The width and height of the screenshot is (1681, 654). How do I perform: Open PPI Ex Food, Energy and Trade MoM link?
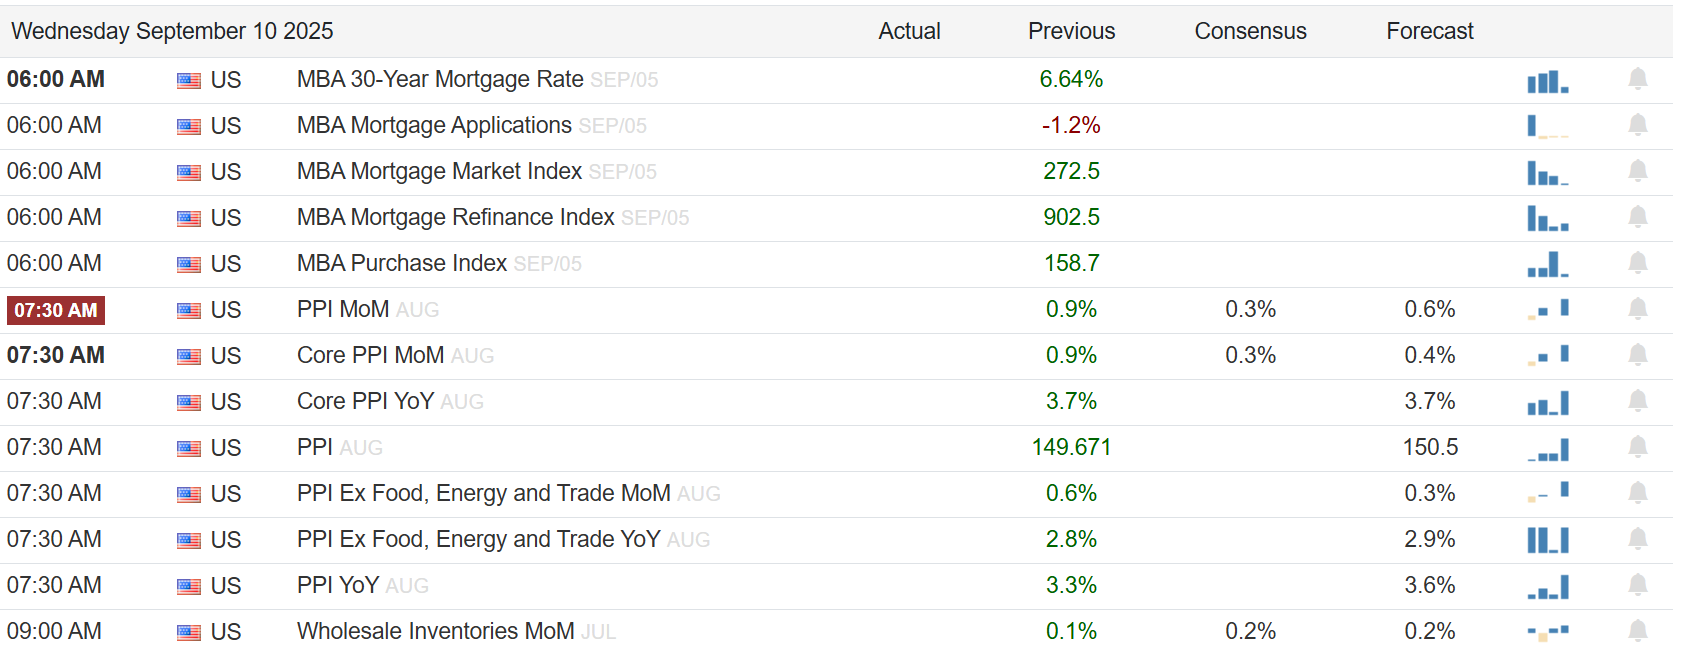tap(483, 493)
